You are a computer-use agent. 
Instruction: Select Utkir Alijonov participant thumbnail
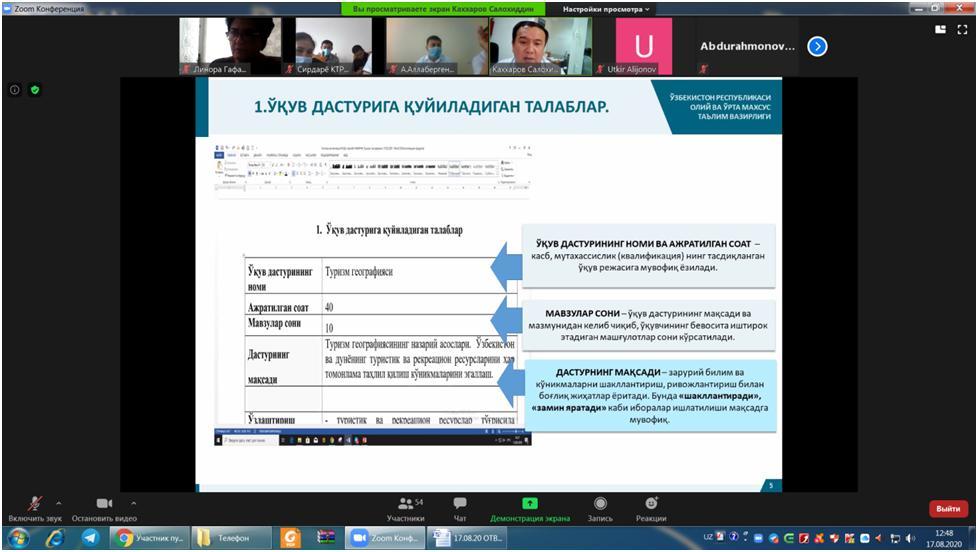644,46
